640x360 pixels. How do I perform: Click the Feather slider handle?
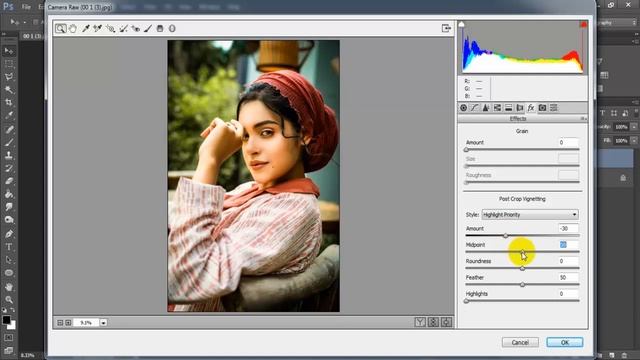pos(522,284)
